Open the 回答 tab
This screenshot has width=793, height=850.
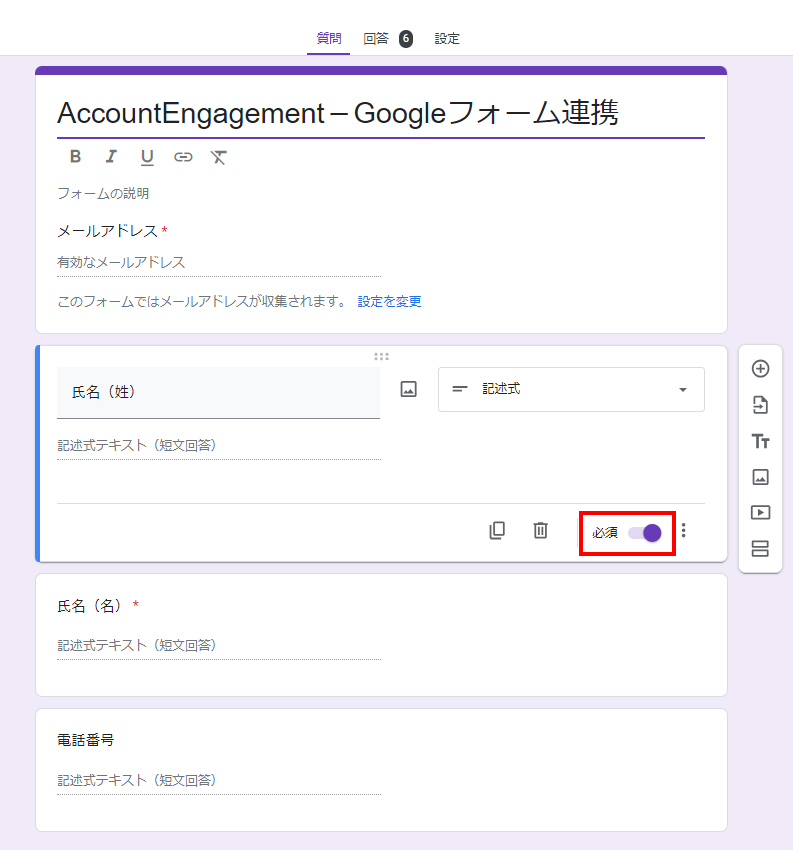point(376,38)
